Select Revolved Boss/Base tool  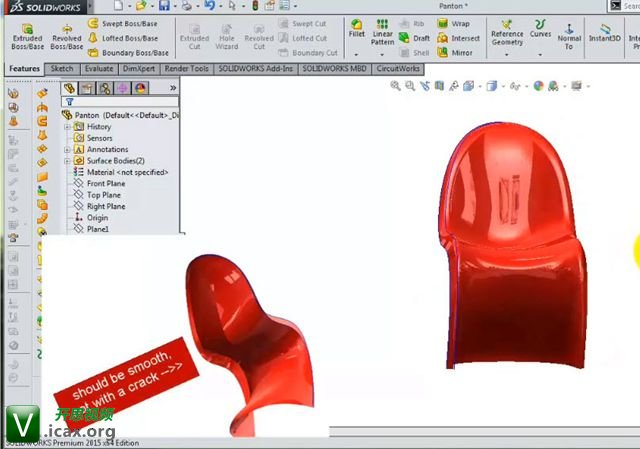67,37
